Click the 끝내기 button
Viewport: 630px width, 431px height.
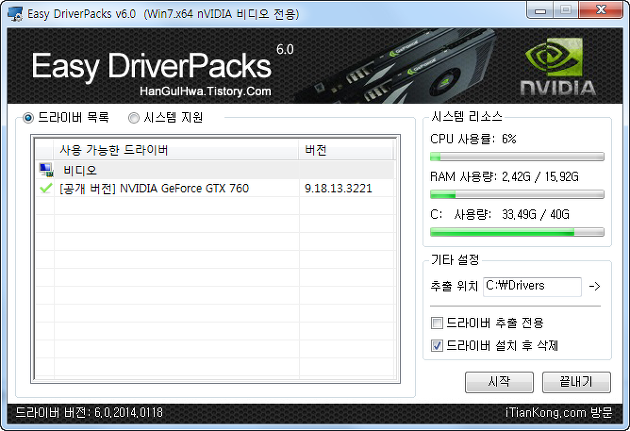tap(576, 382)
